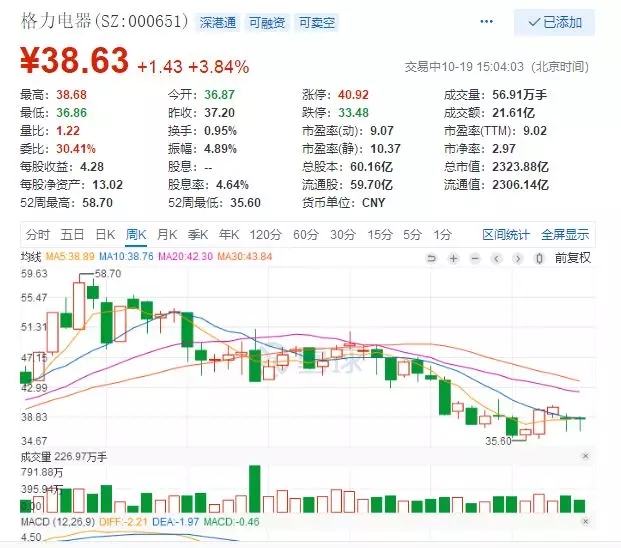Screen dimensions: 621x548
Task: Open 区间统计 range statistics
Action: coord(506,234)
